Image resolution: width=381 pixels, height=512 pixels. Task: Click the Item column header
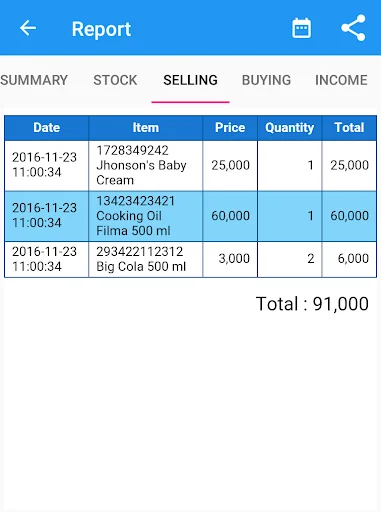point(146,128)
